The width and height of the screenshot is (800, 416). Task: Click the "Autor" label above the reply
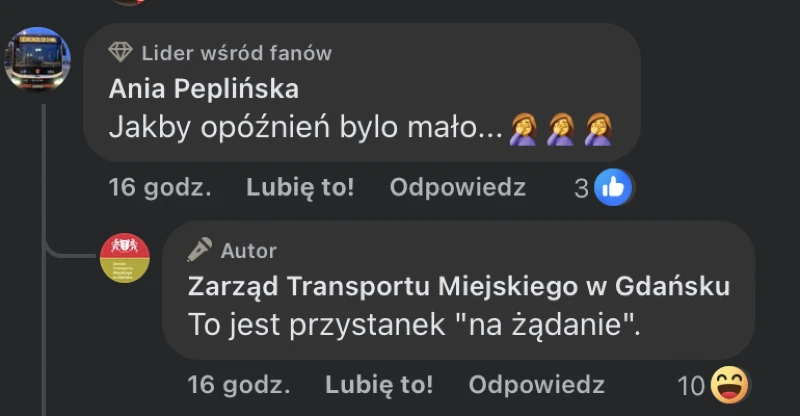[x=249, y=250]
